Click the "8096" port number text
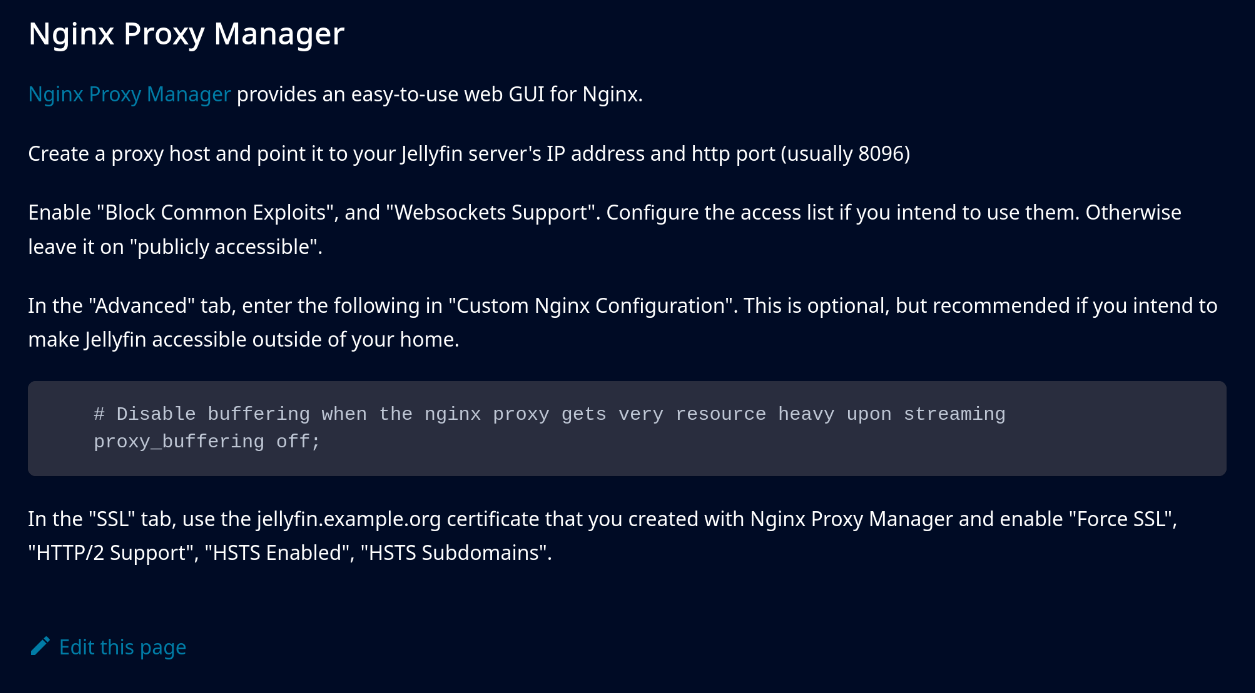 coord(880,154)
